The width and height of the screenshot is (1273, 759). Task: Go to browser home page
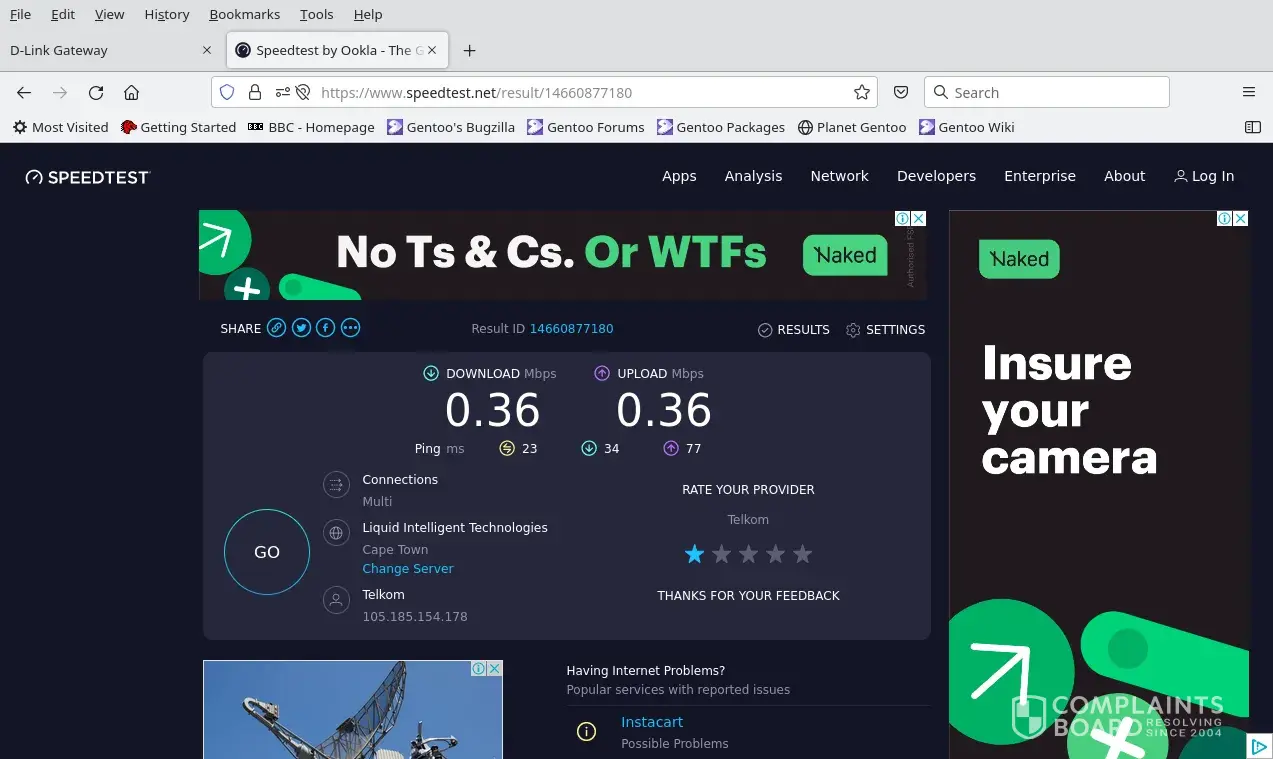click(x=131, y=93)
